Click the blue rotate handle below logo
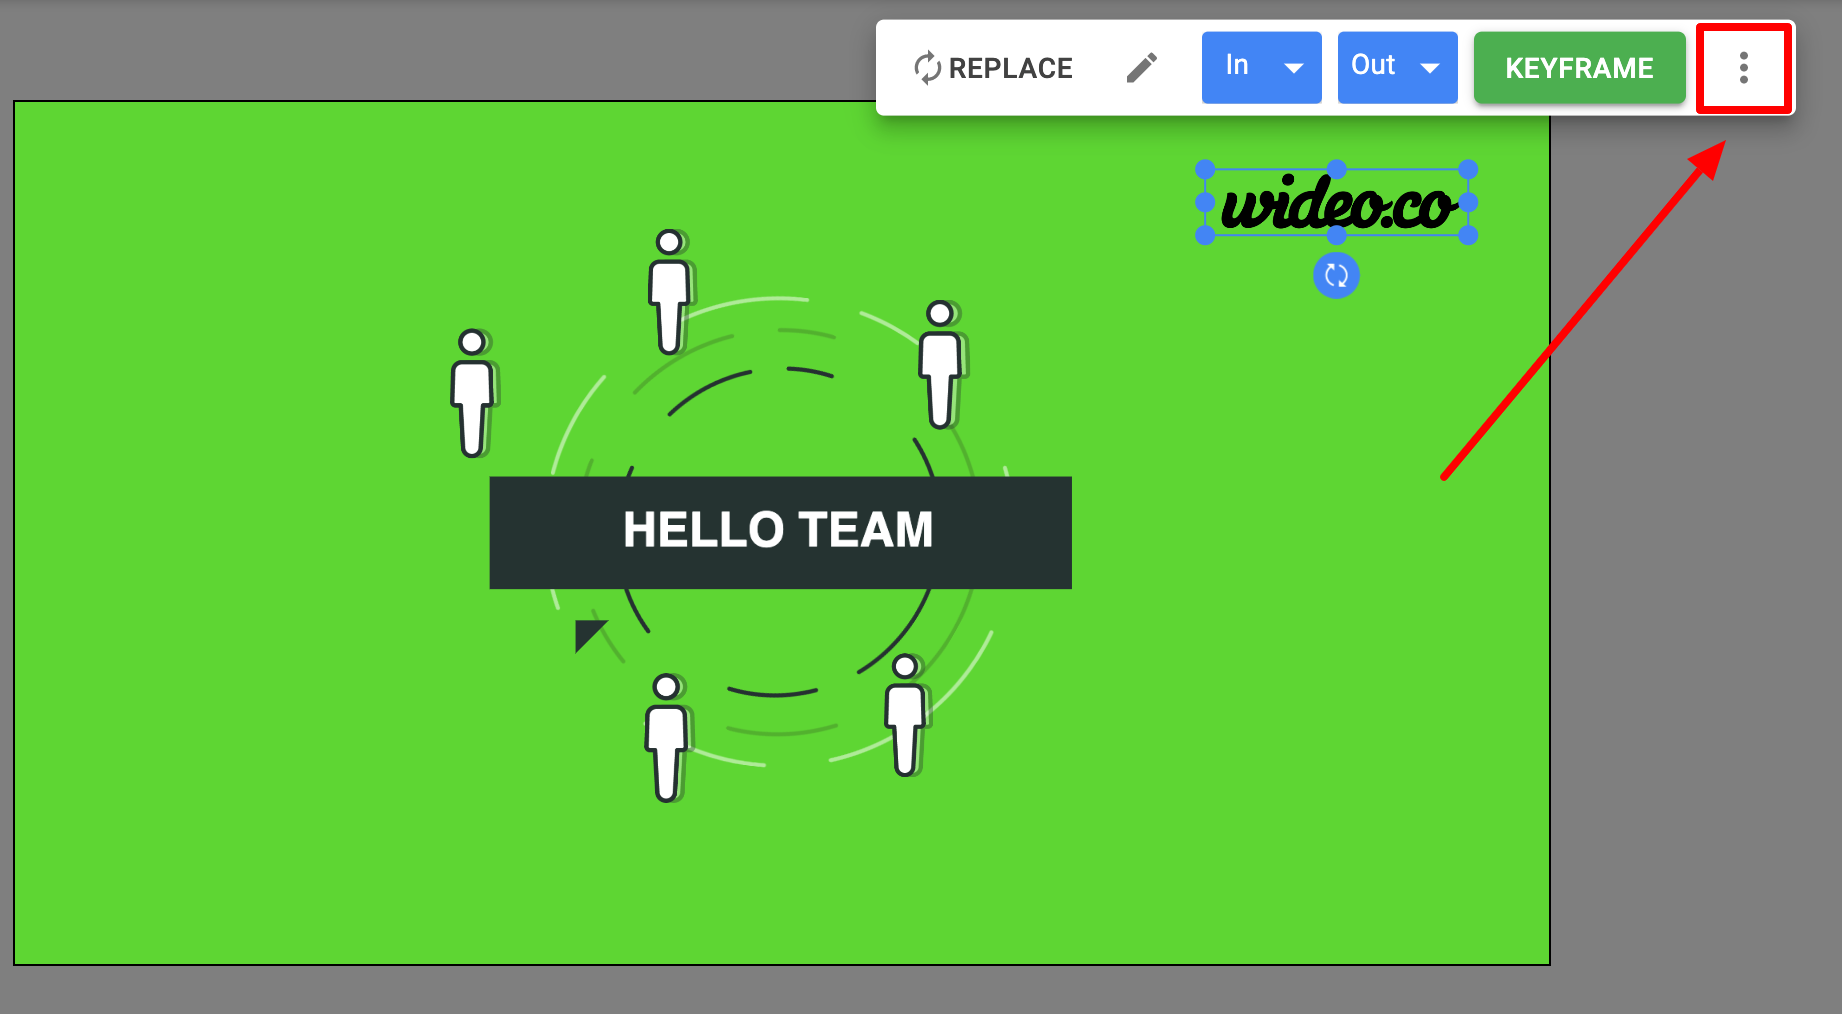The width and height of the screenshot is (1842, 1014). [x=1336, y=276]
